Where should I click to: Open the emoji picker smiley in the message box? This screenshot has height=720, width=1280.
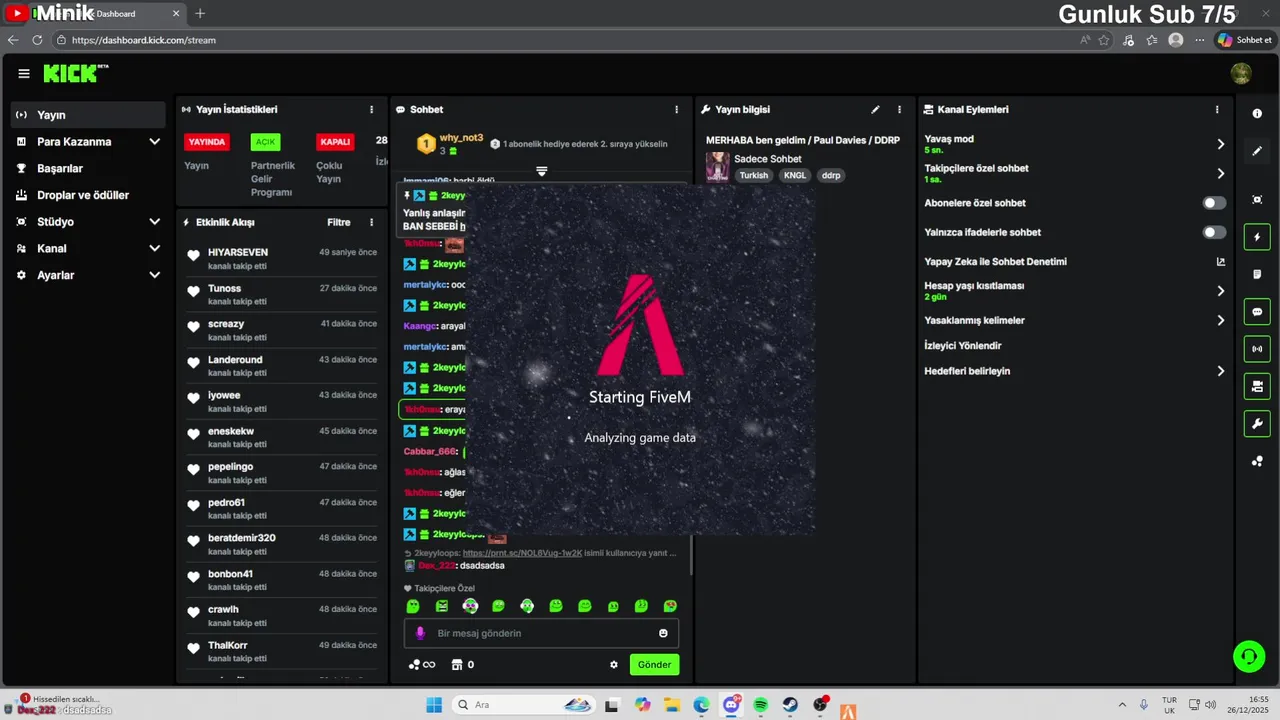tap(663, 633)
